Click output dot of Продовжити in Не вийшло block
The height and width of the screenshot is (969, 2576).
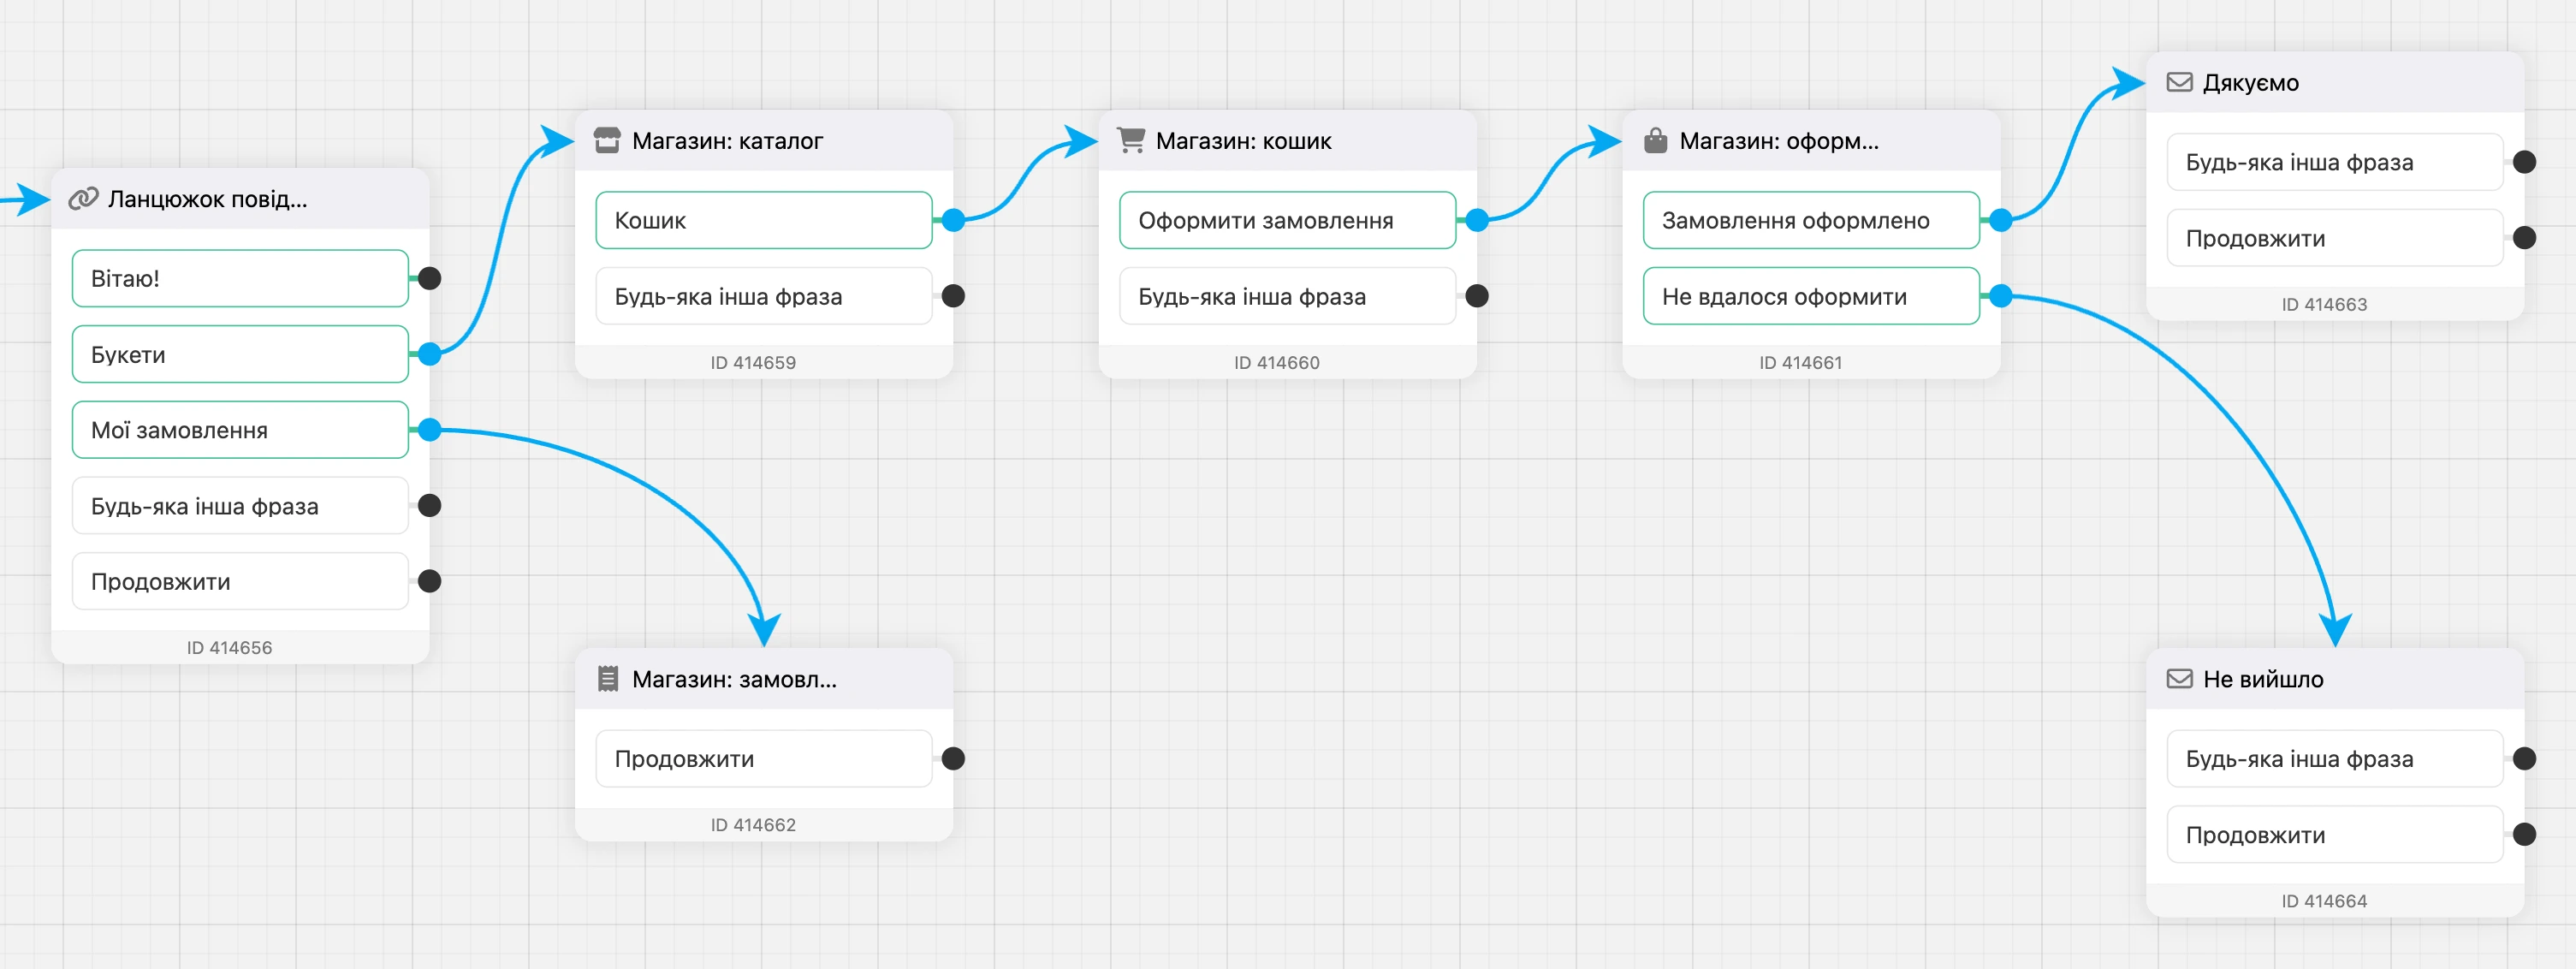point(2524,834)
